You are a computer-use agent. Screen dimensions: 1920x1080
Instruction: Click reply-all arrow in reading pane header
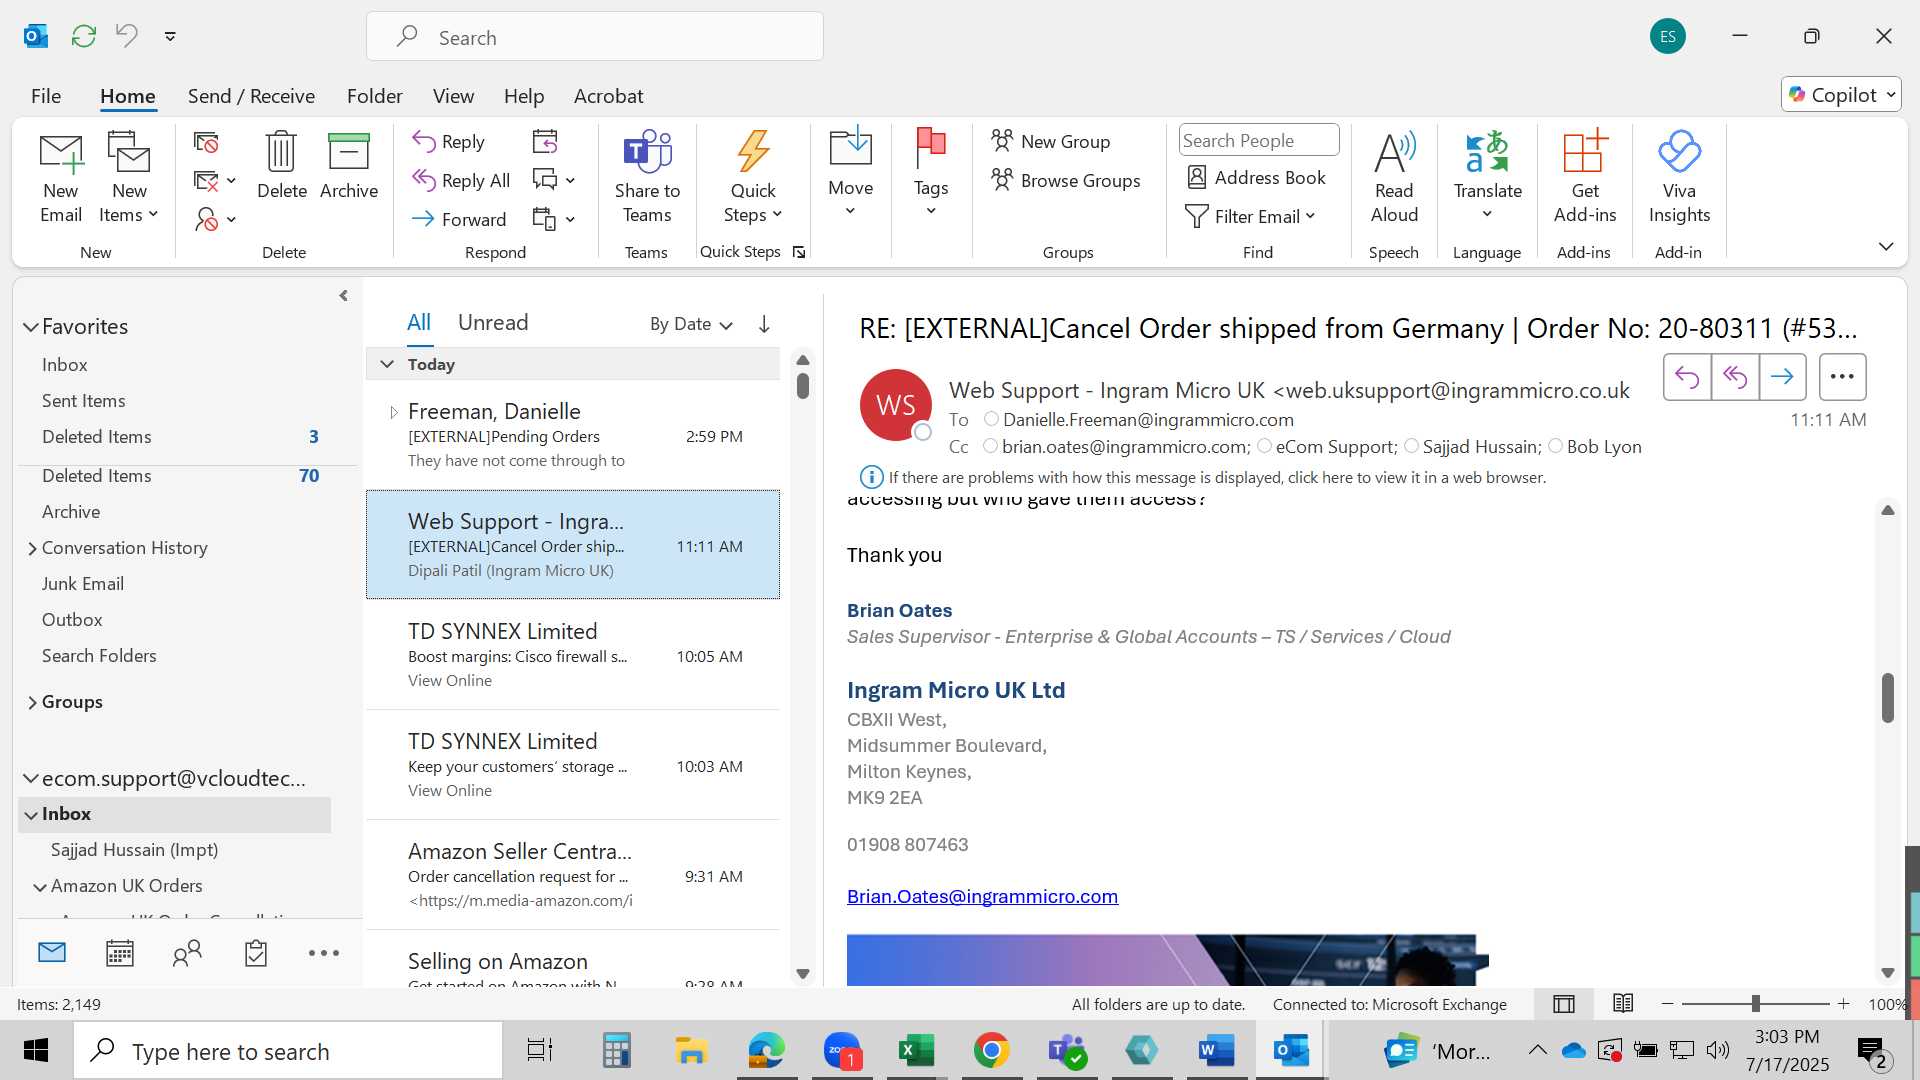pyautogui.click(x=1735, y=377)
